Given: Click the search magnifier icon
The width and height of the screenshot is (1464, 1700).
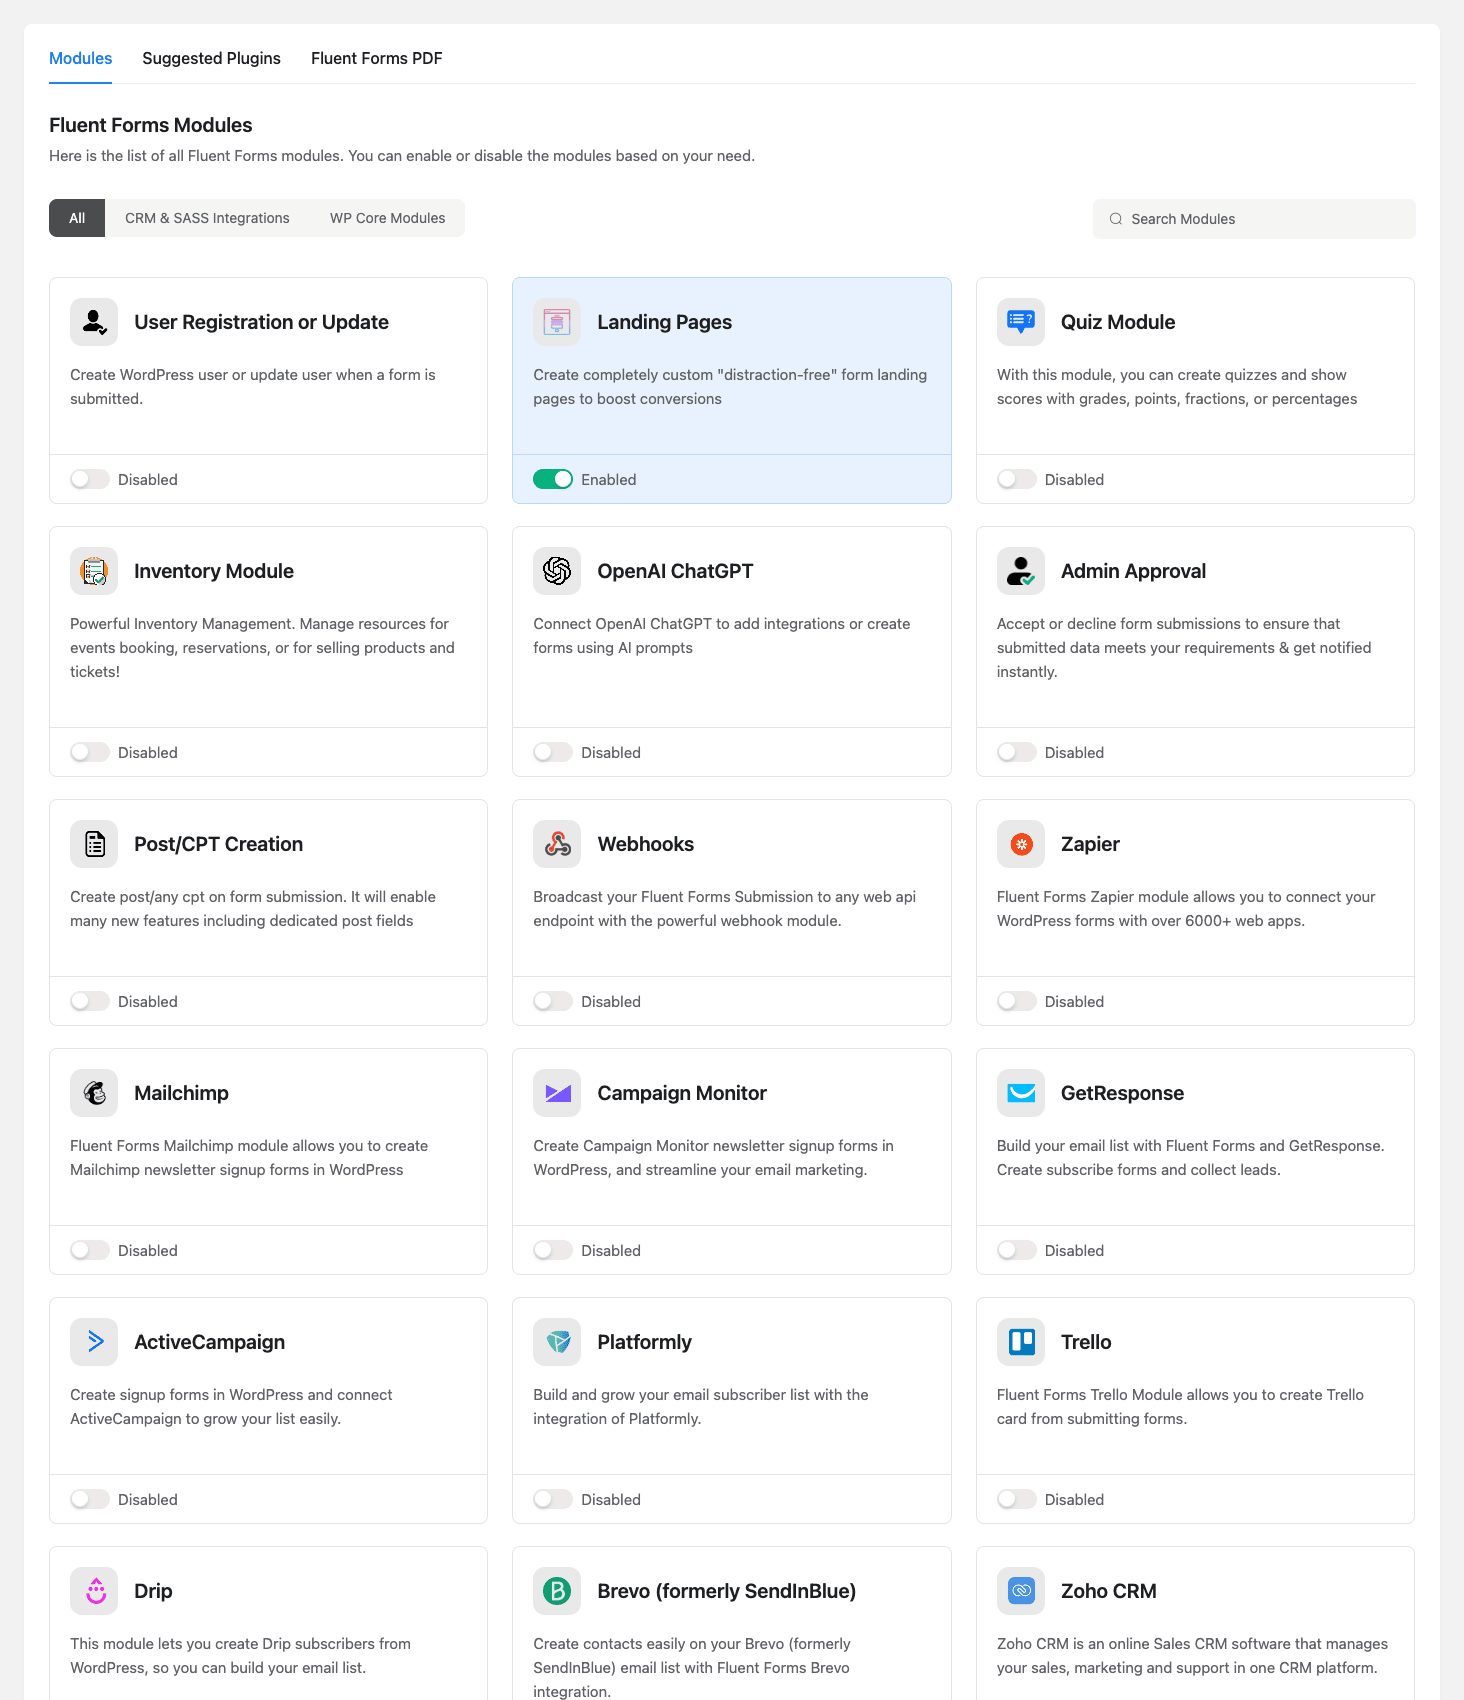Looking at the screenshot, I should click(x=1116, y=219).
